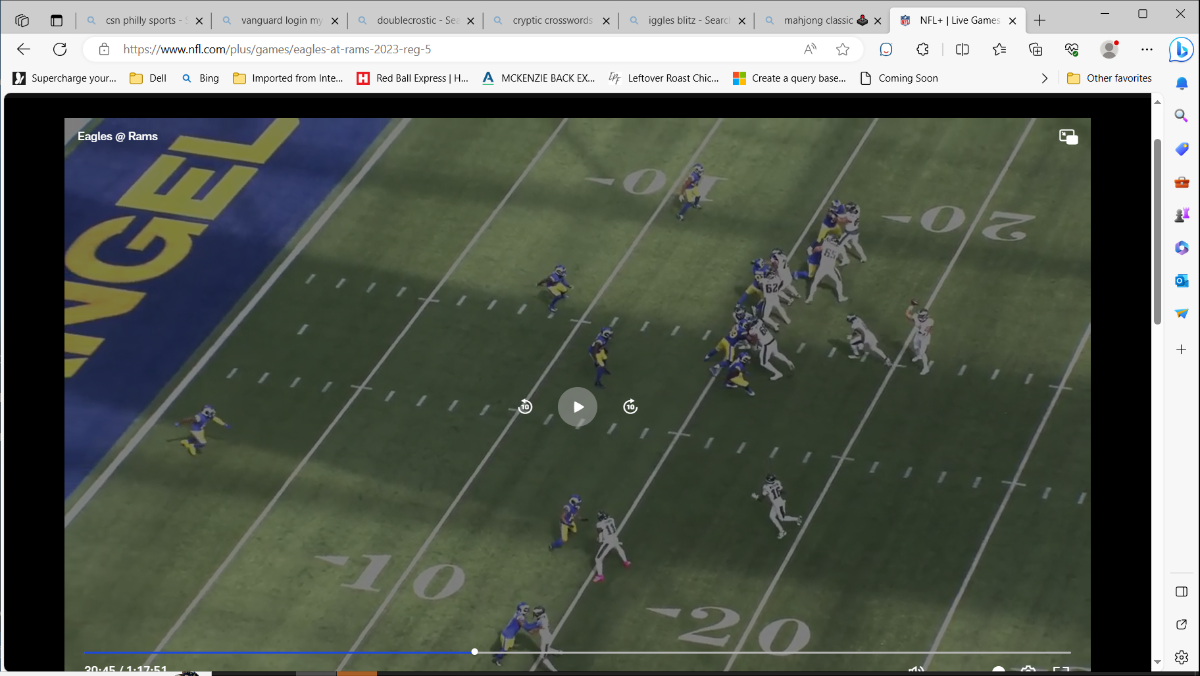Viewport: 1200px width, 676px height.
Task: Toggle split screen view
Action: pyautogui.click(x=962, y=49)
